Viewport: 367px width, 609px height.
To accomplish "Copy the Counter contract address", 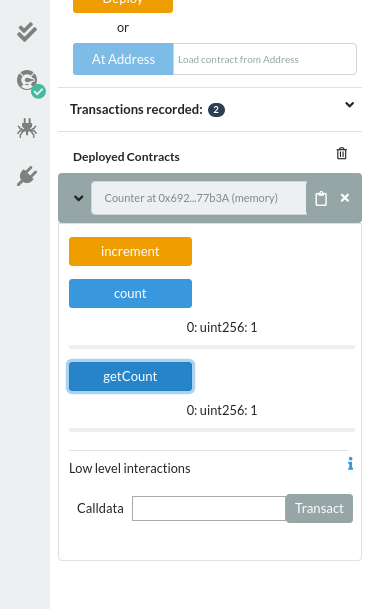I will 321,198.
